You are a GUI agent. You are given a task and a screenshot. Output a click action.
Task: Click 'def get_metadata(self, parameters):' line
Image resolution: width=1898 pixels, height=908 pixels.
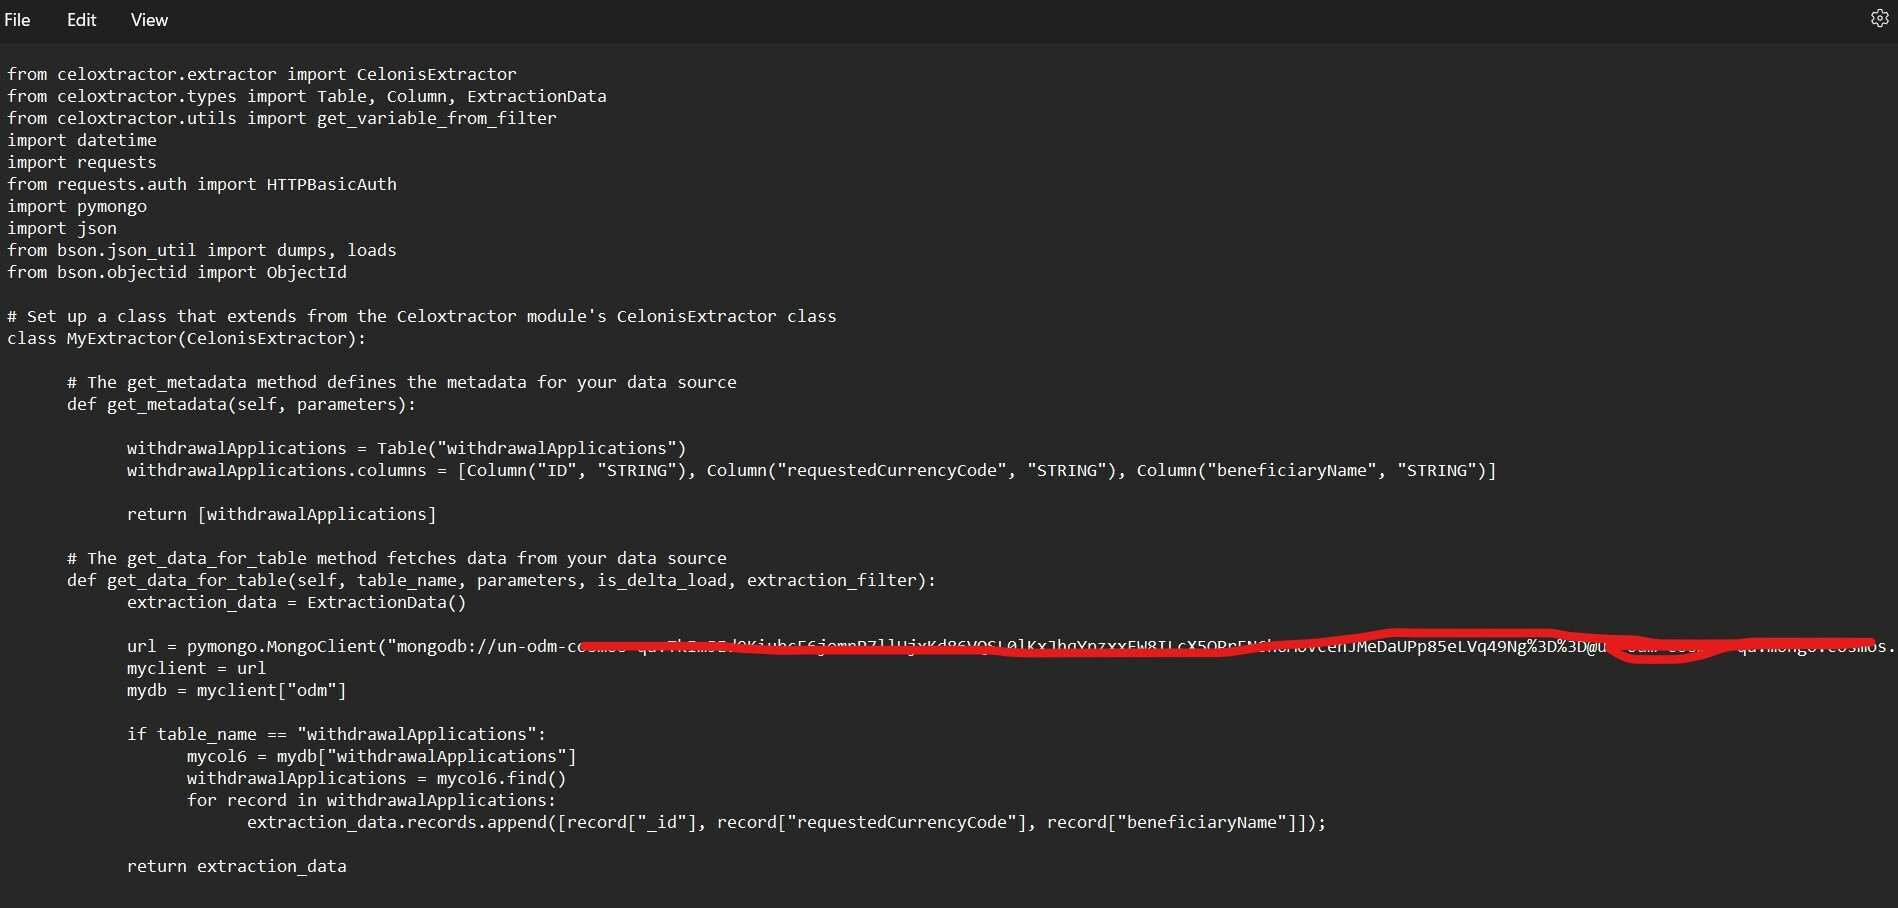coord(242,404)
